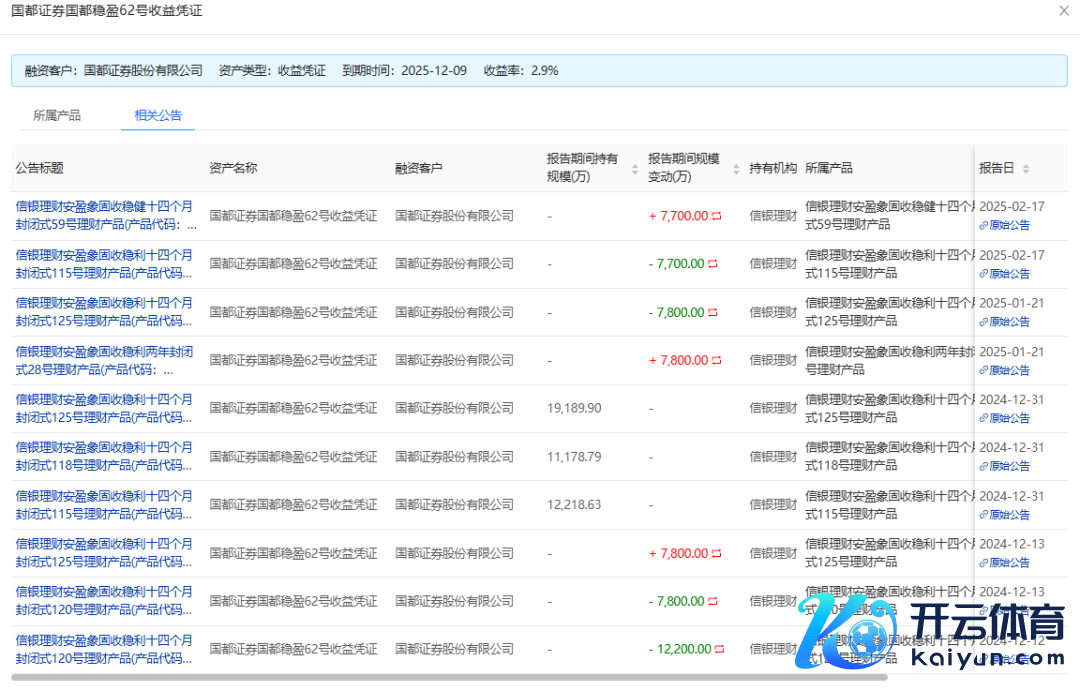Click the swap icon beside -7,700.00

tap(712, 264)
